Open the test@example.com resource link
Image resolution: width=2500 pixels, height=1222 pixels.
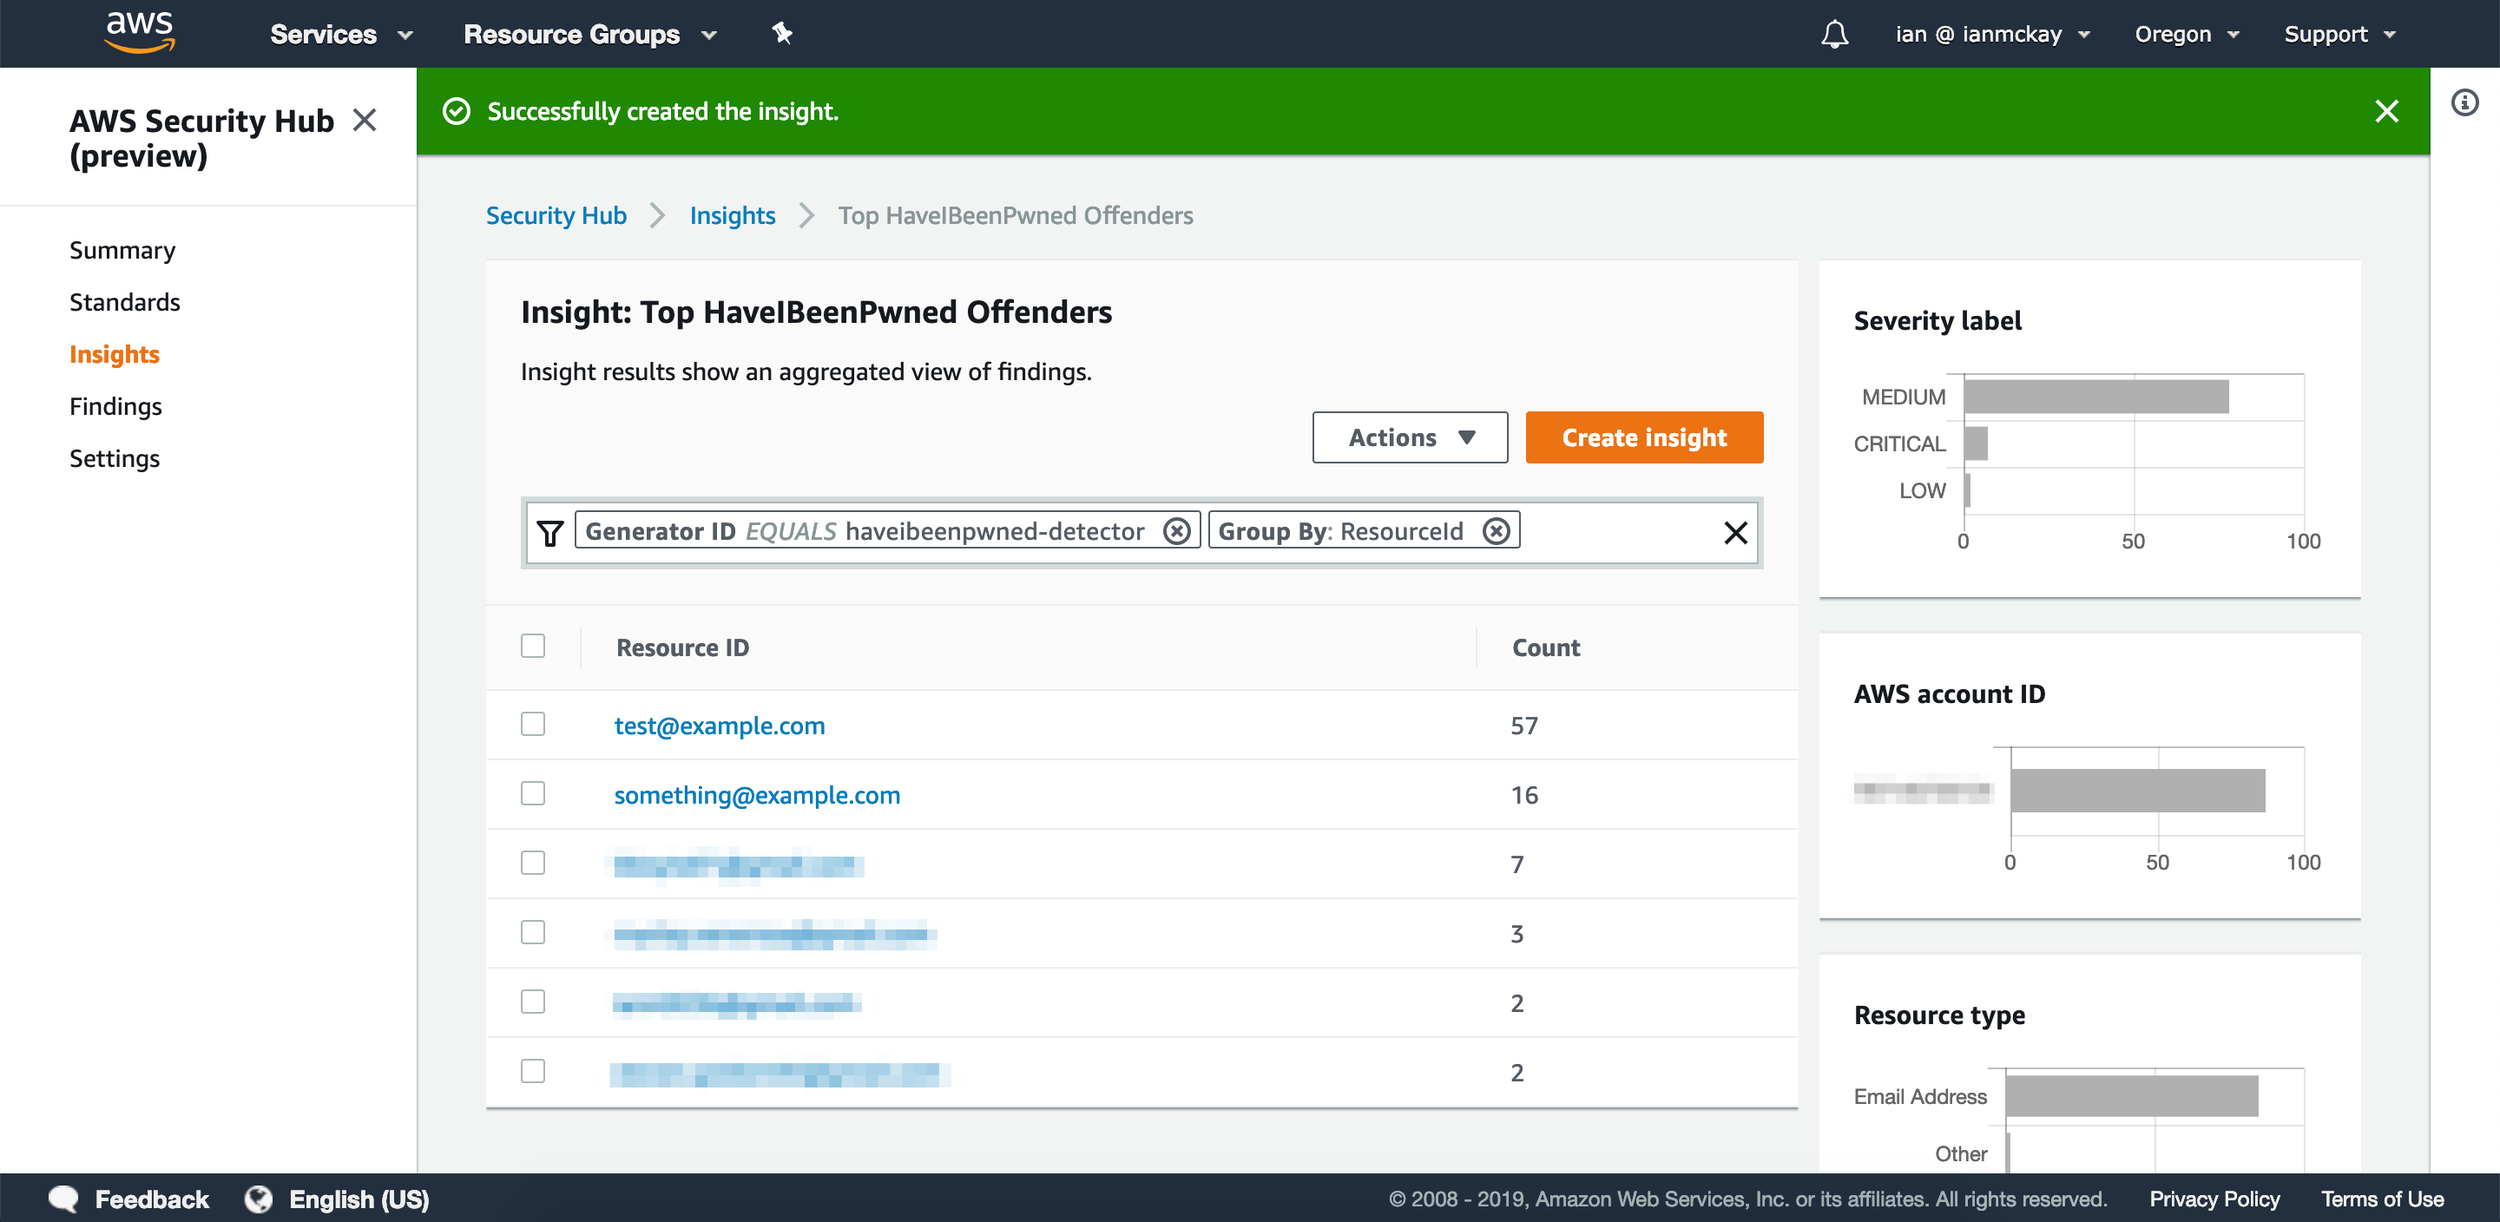coord(719,725)
